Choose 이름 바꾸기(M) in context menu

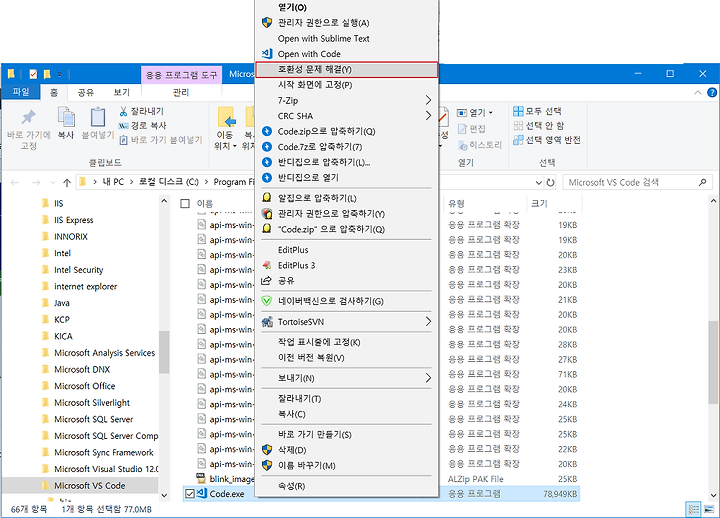346,466
